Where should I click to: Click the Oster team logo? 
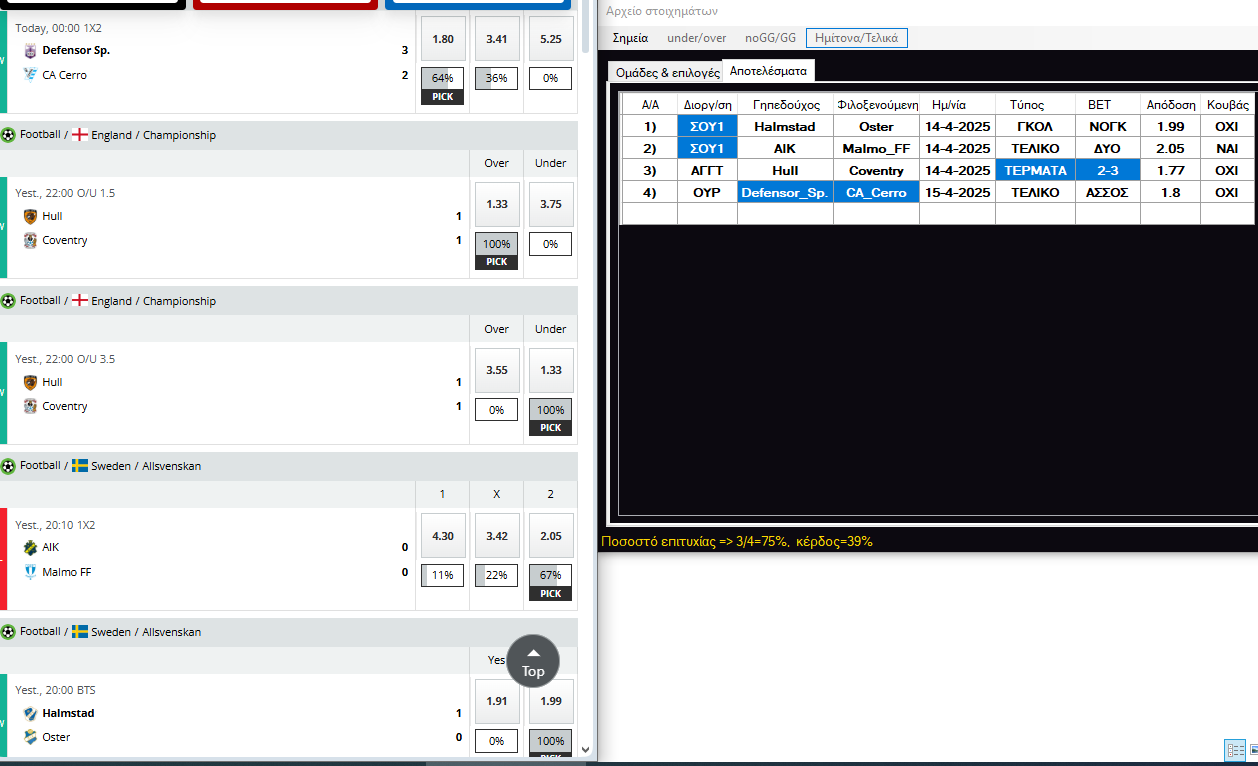coord(30,737)
